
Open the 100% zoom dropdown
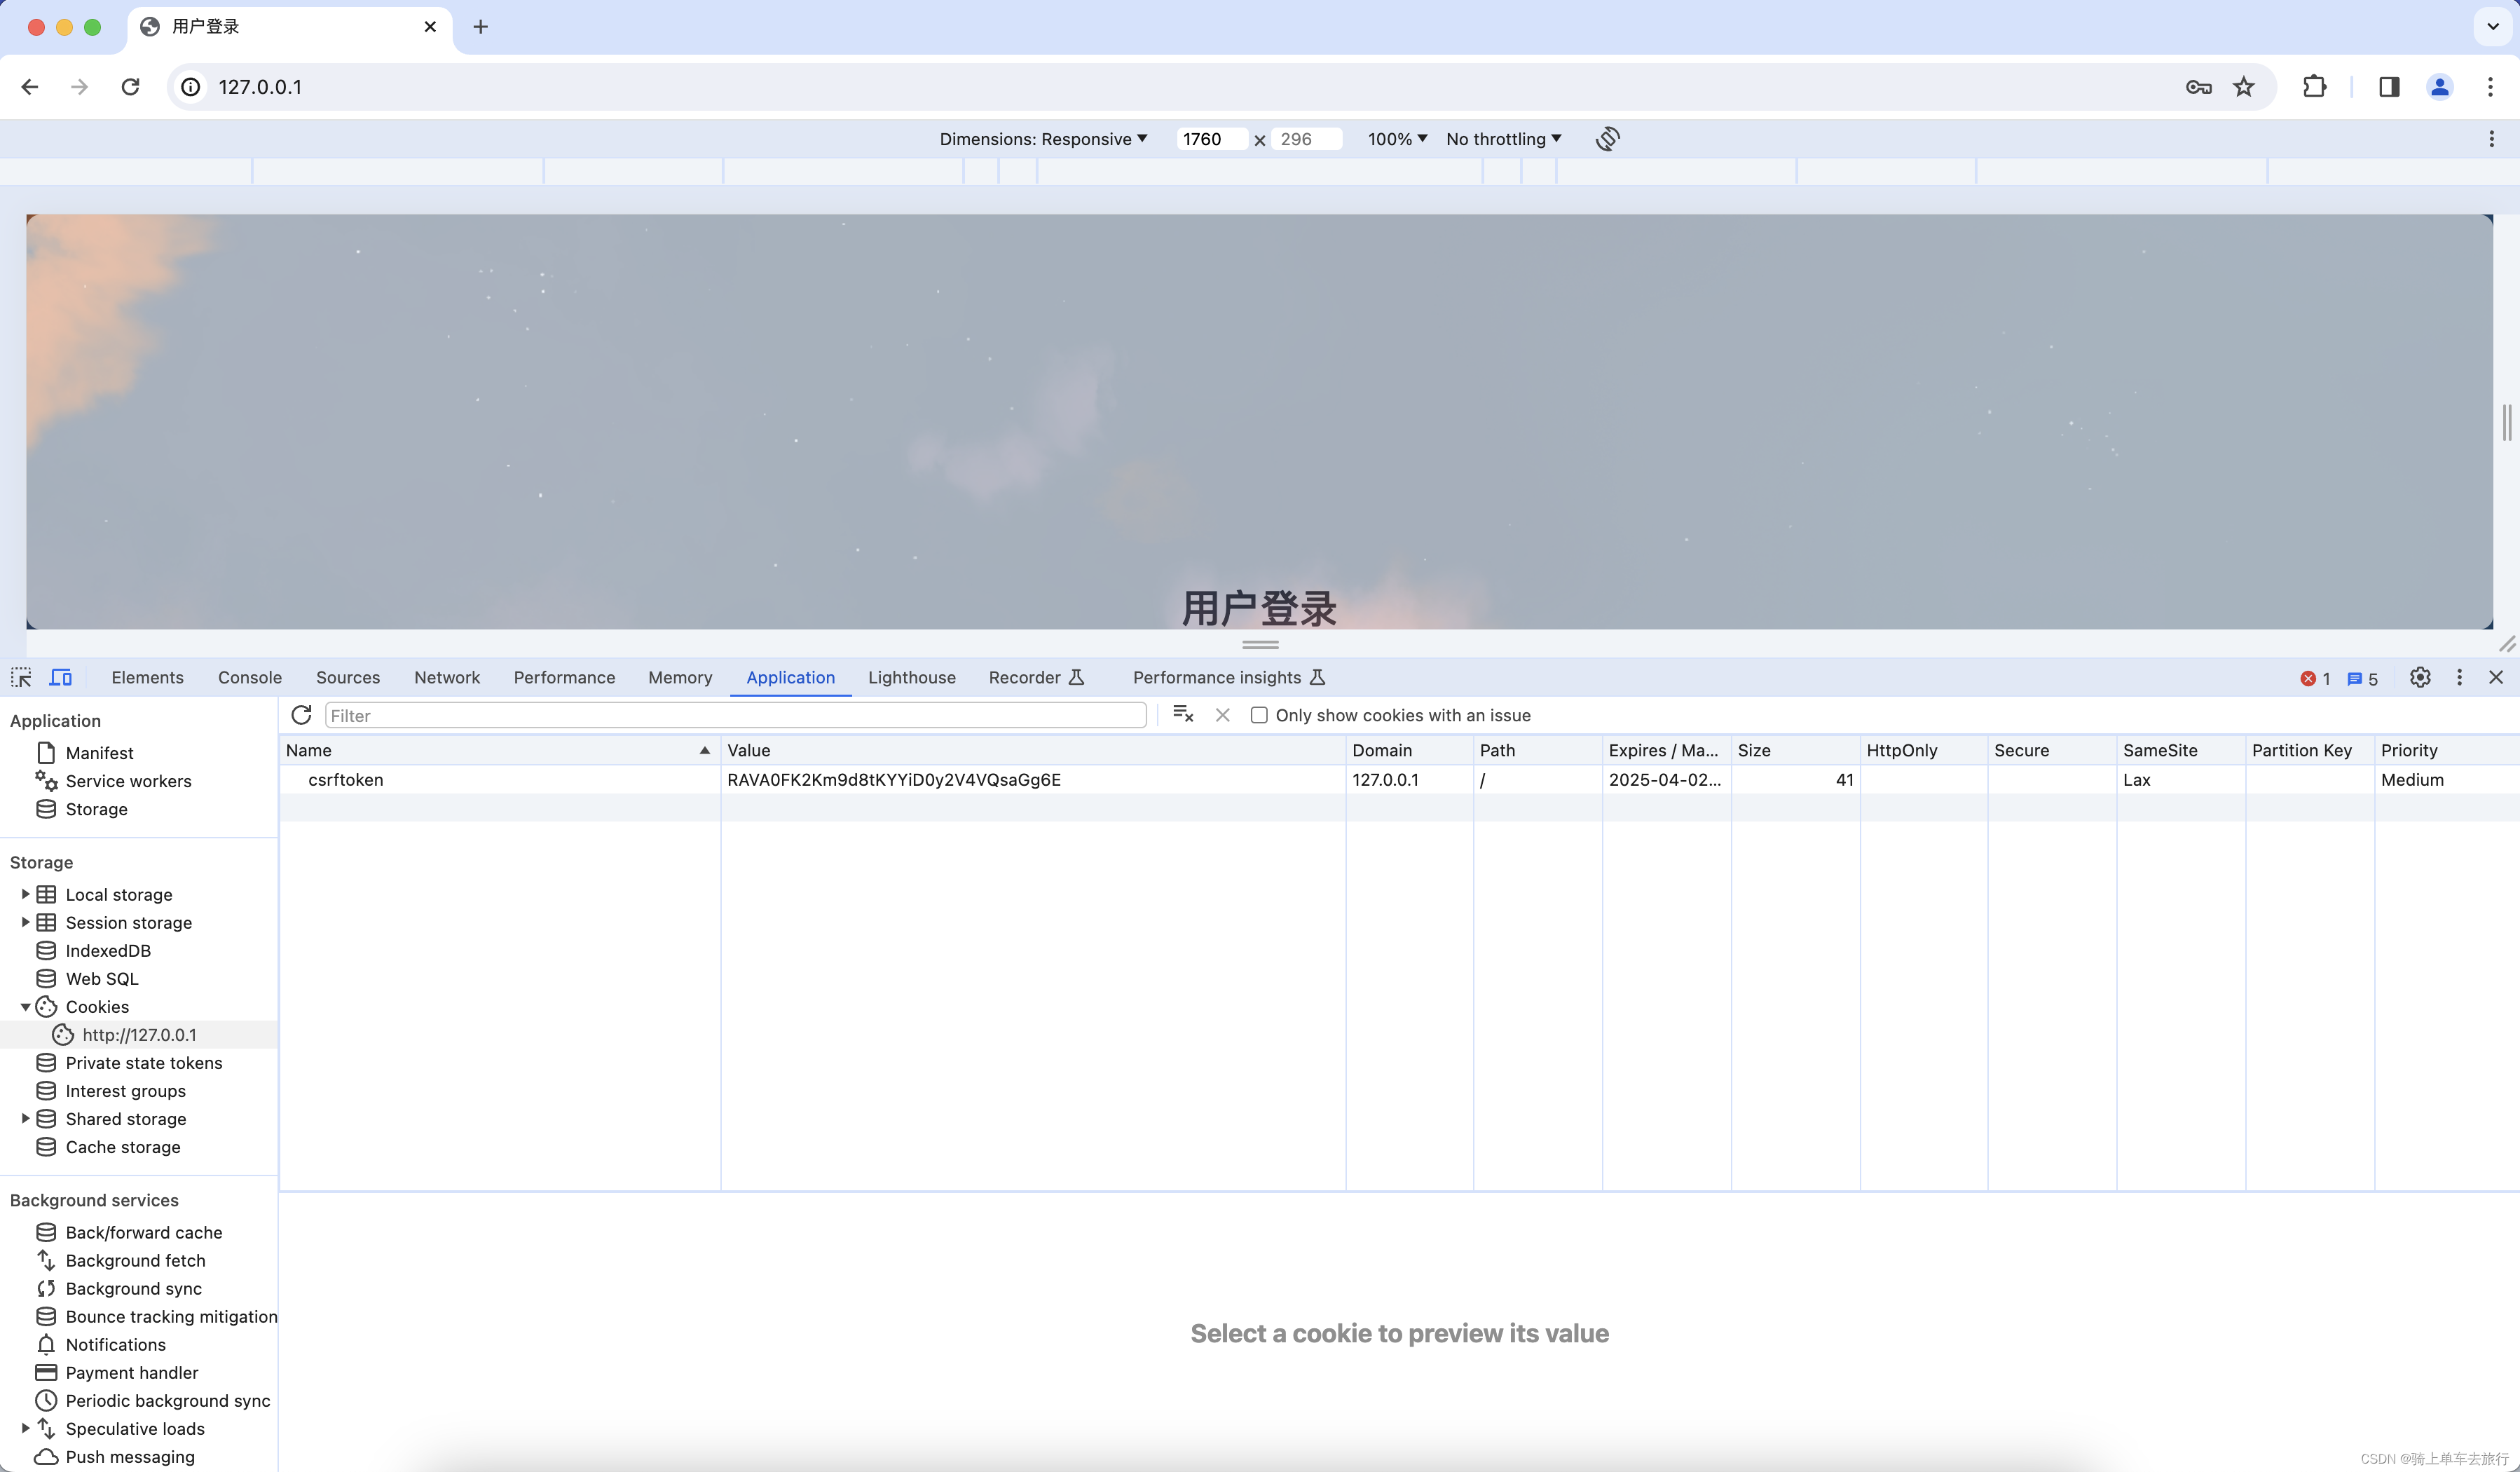tap(1397, 138)
